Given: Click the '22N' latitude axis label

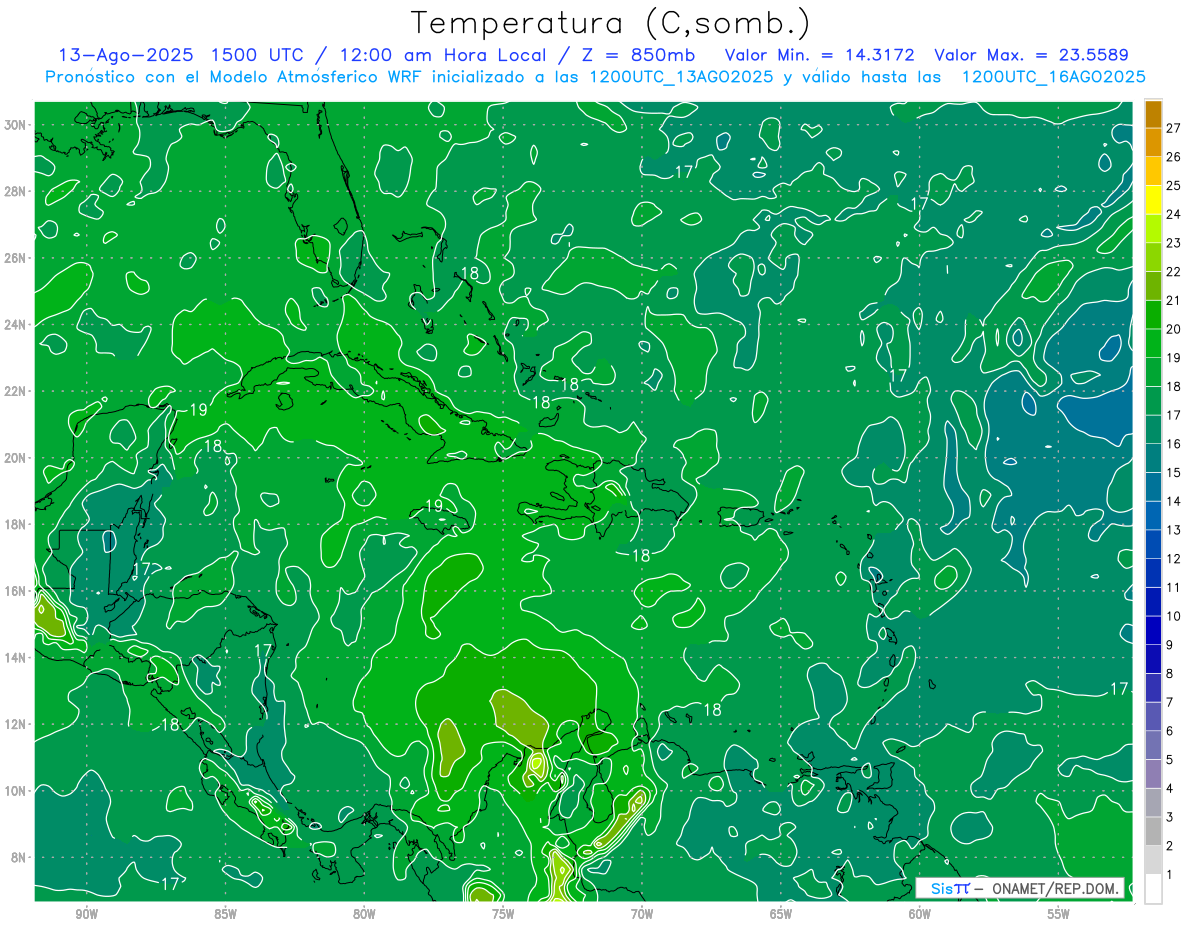Looking at the screenshot, I should pos(15,391).
